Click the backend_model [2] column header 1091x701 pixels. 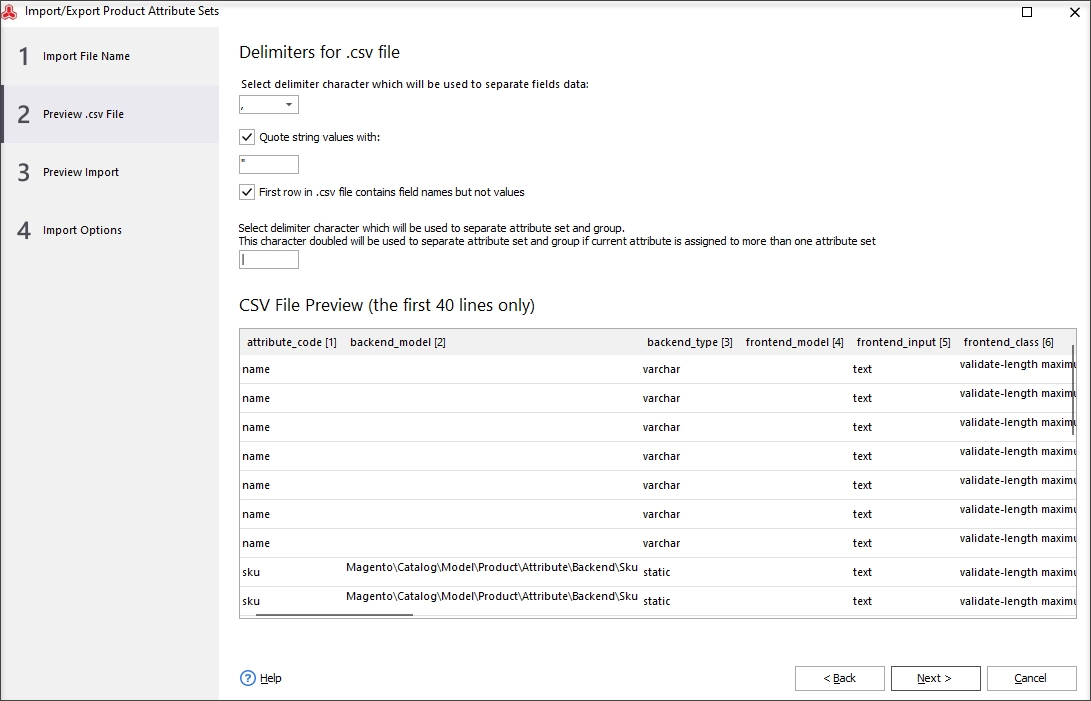tap(397, 342)
